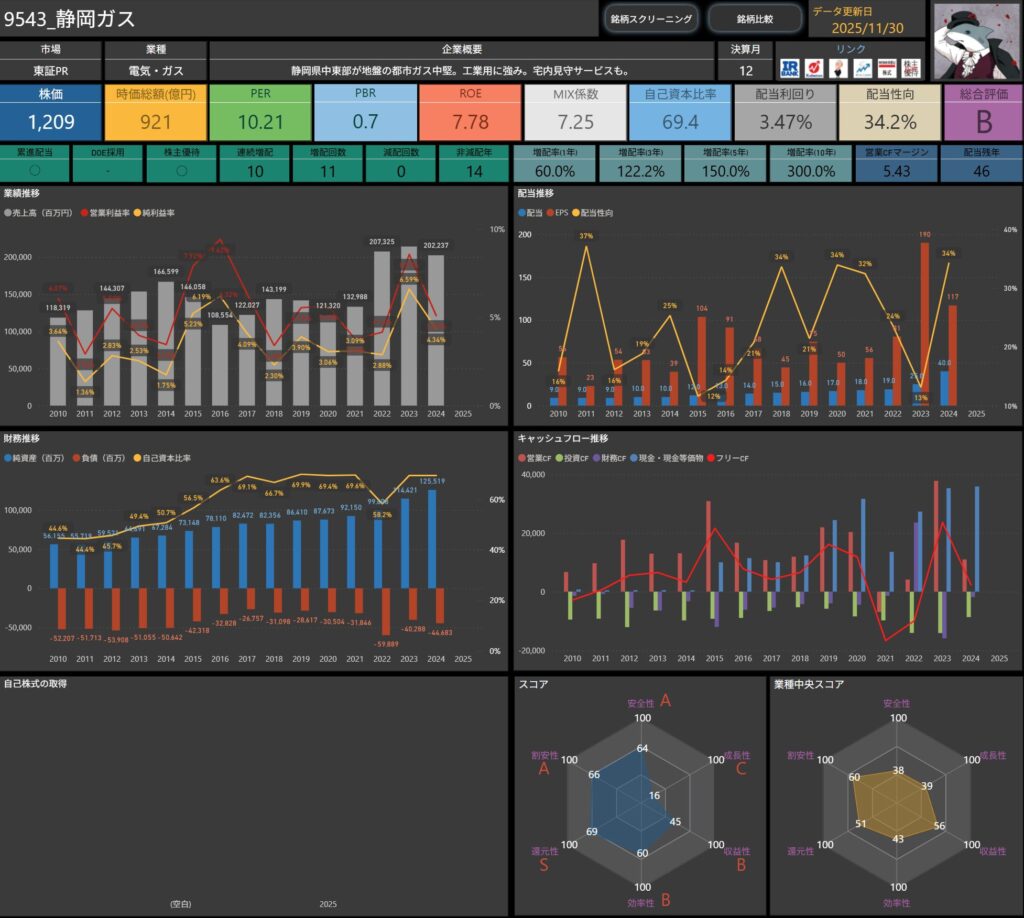Open the 株主優待 link icon
1024x918 pixels.
click(911, 68)
